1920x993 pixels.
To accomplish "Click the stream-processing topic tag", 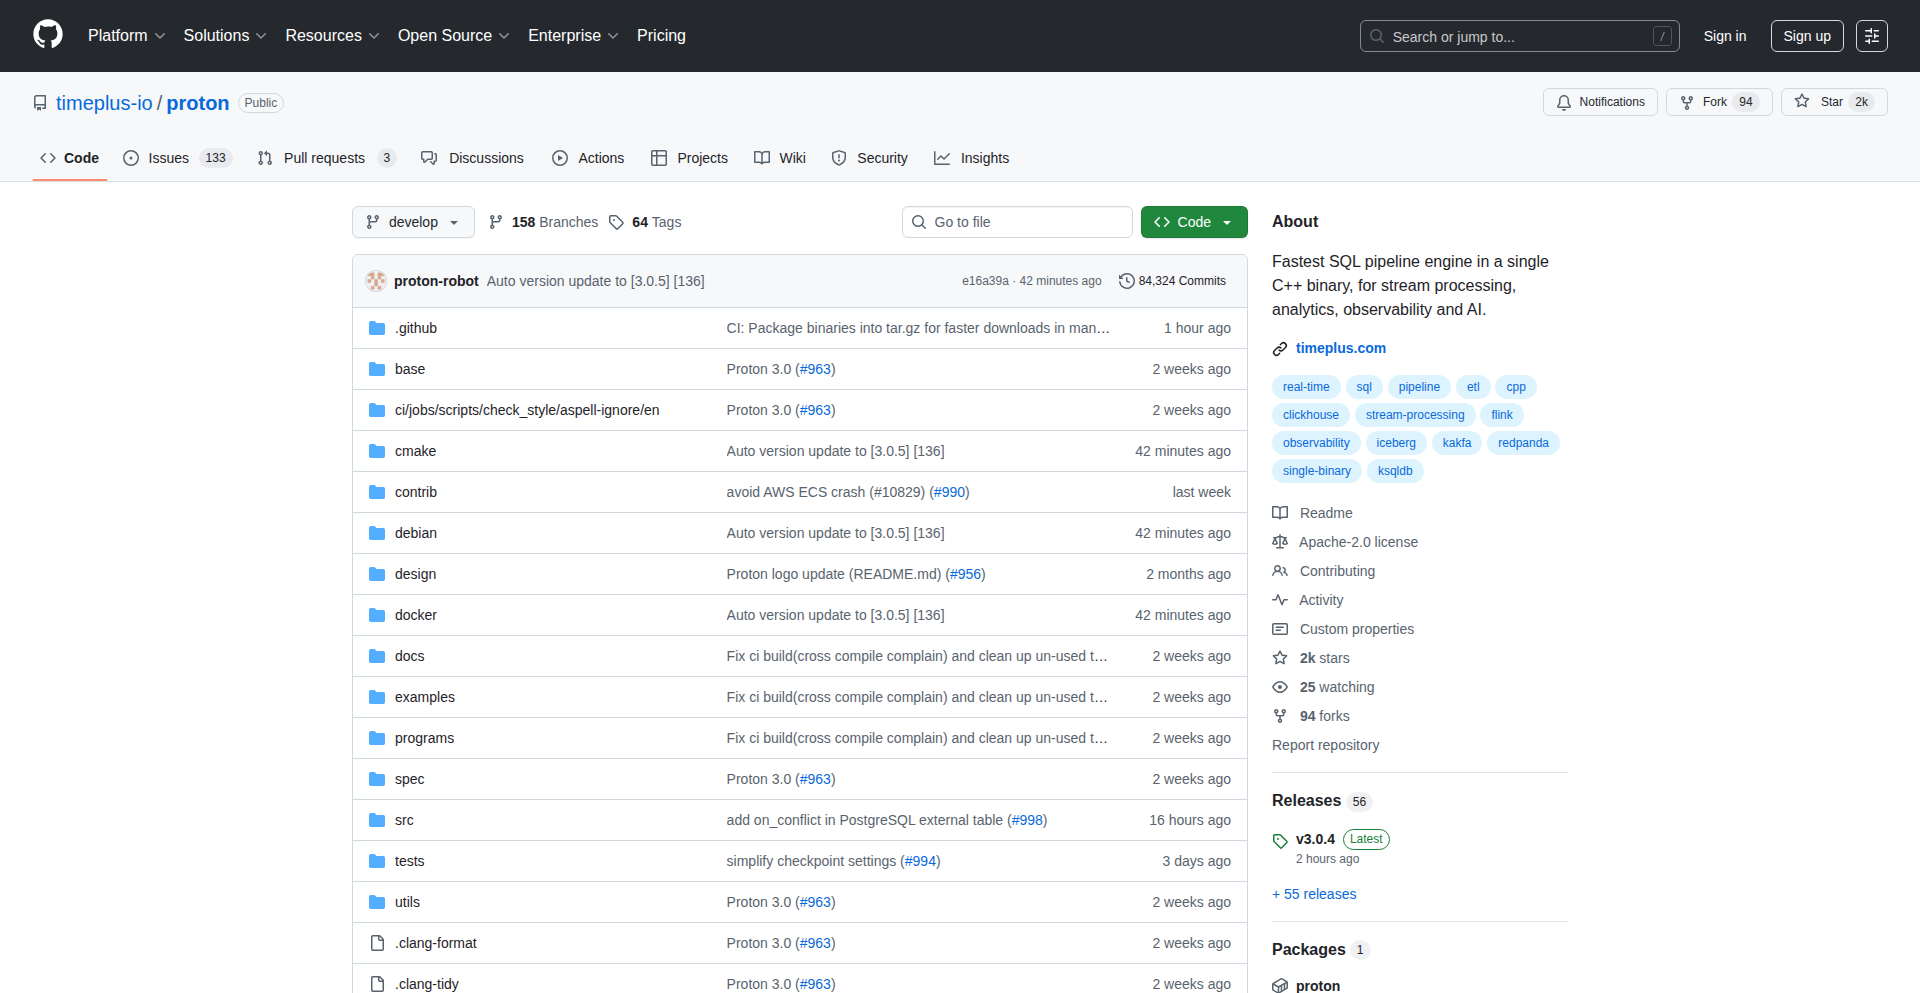I will click(x=1415, y=415).
